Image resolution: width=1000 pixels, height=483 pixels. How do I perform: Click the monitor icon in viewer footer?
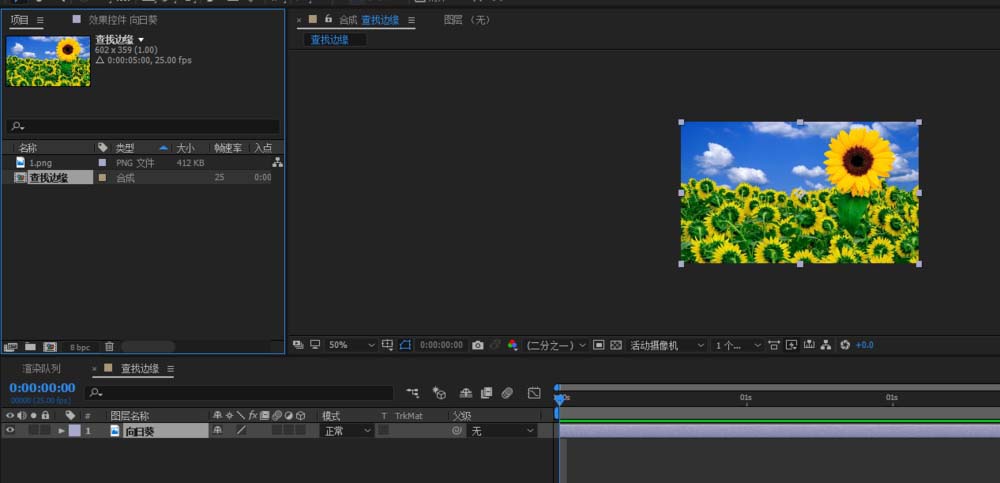tap(315, 345)
